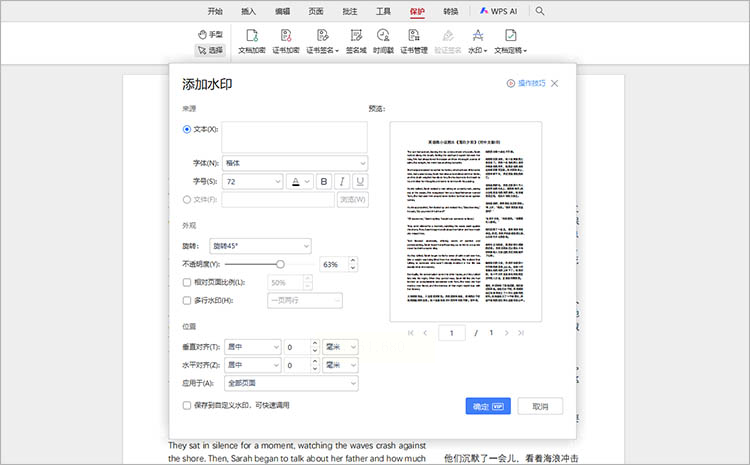Toggle italic for watermark text

(x=341, y=181)
